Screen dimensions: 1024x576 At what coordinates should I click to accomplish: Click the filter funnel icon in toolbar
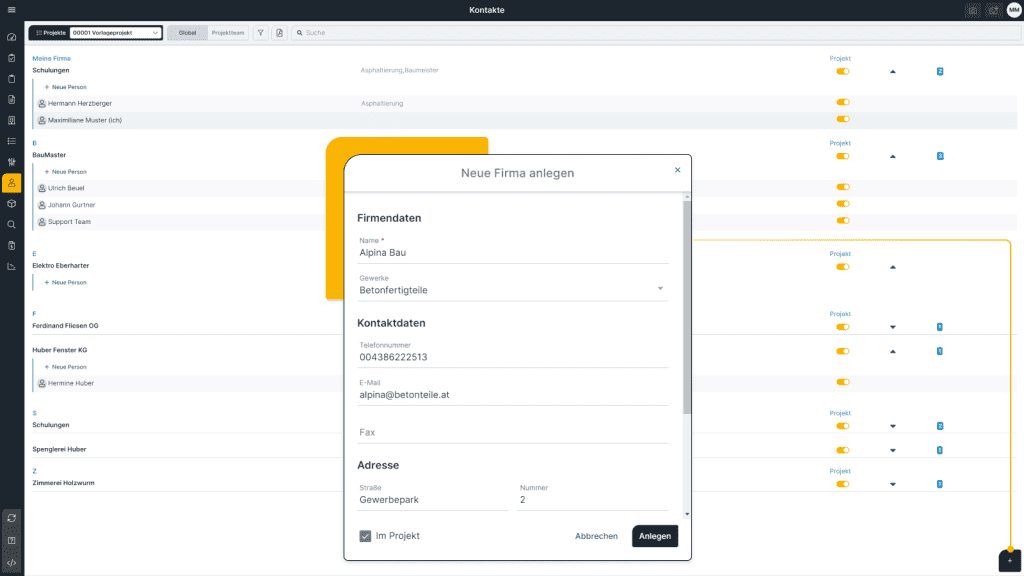click(x=260, y=33)
